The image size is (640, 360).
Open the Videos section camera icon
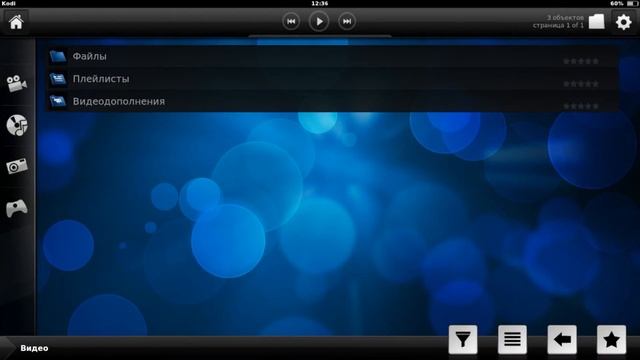(x=17, y=84)
